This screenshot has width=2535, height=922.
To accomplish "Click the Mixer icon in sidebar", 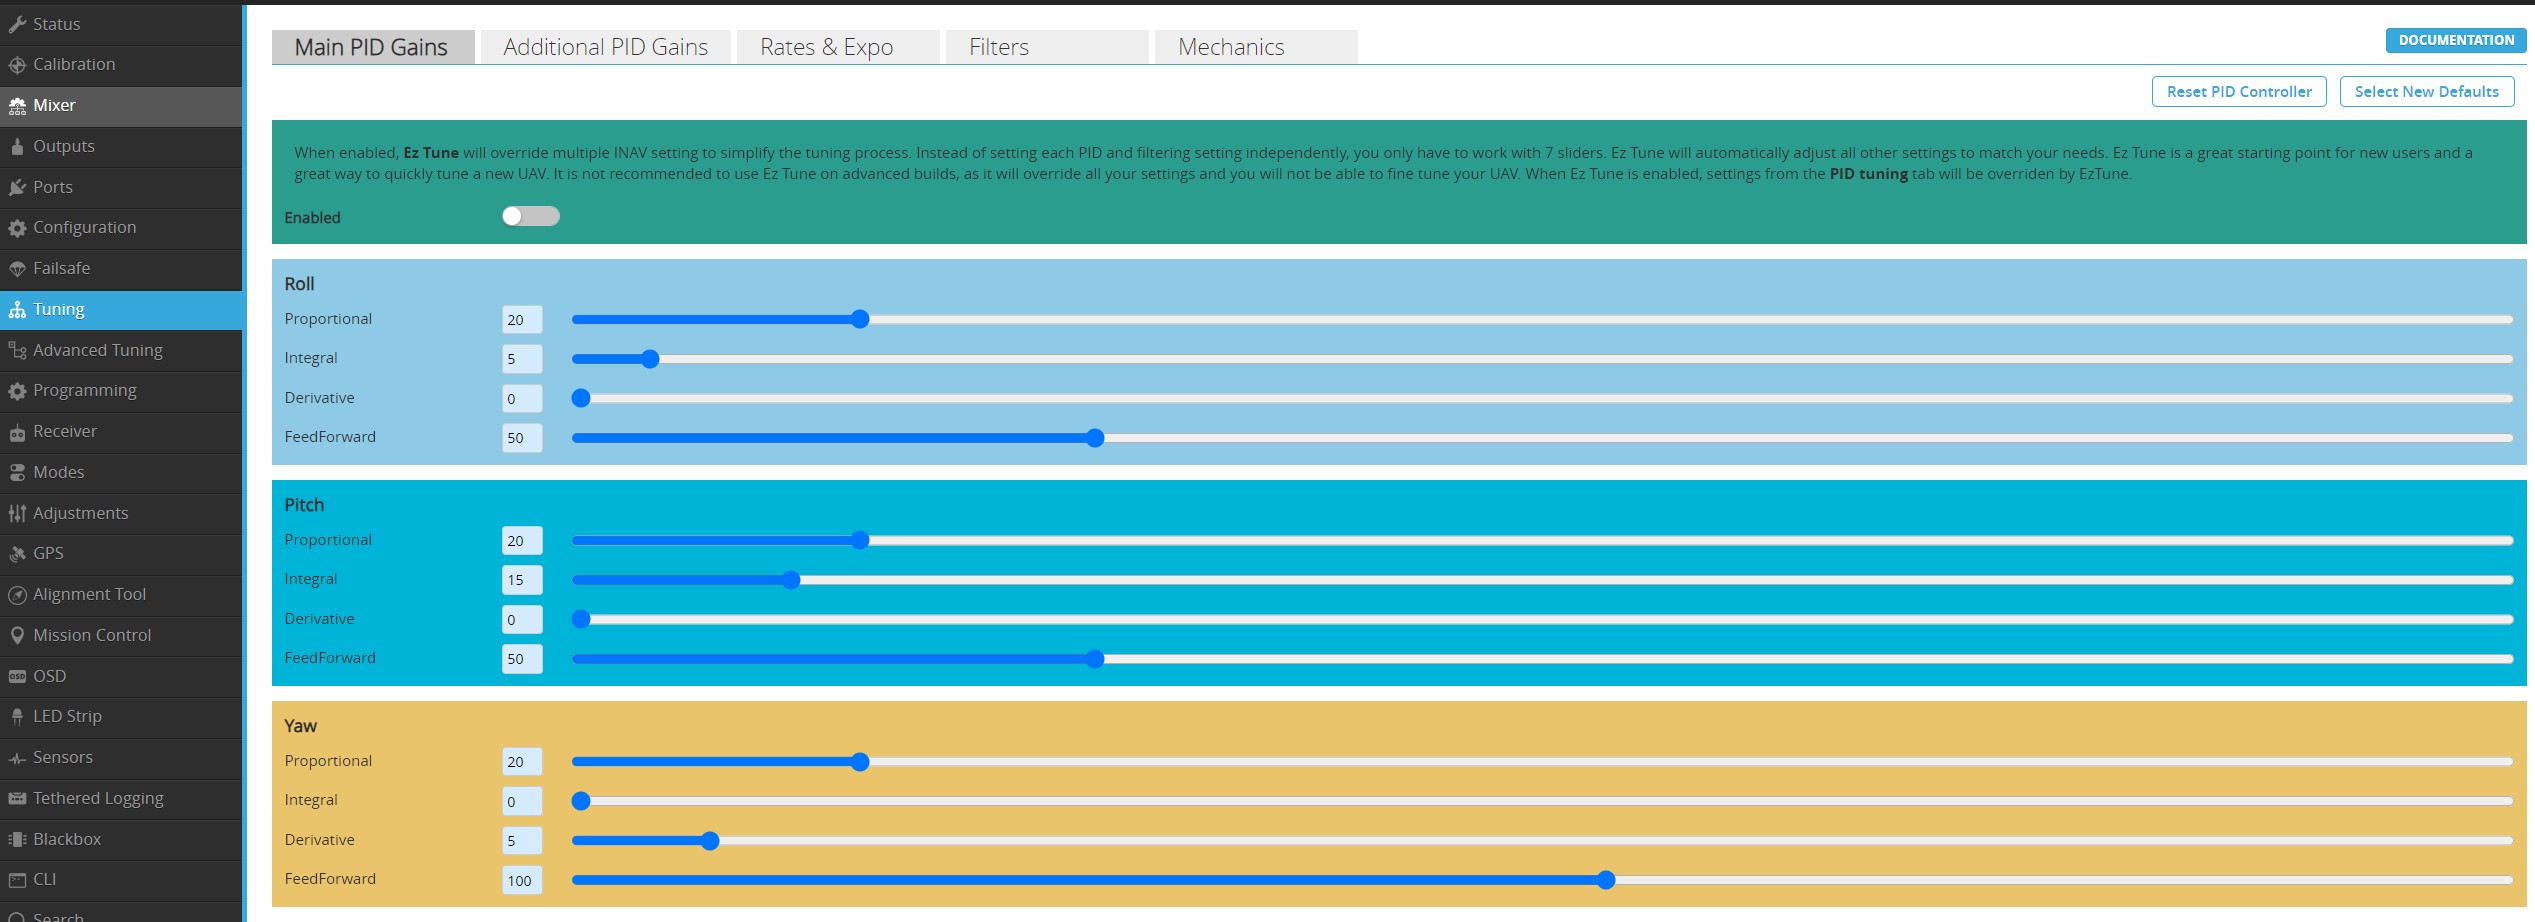I will [17, 106].
